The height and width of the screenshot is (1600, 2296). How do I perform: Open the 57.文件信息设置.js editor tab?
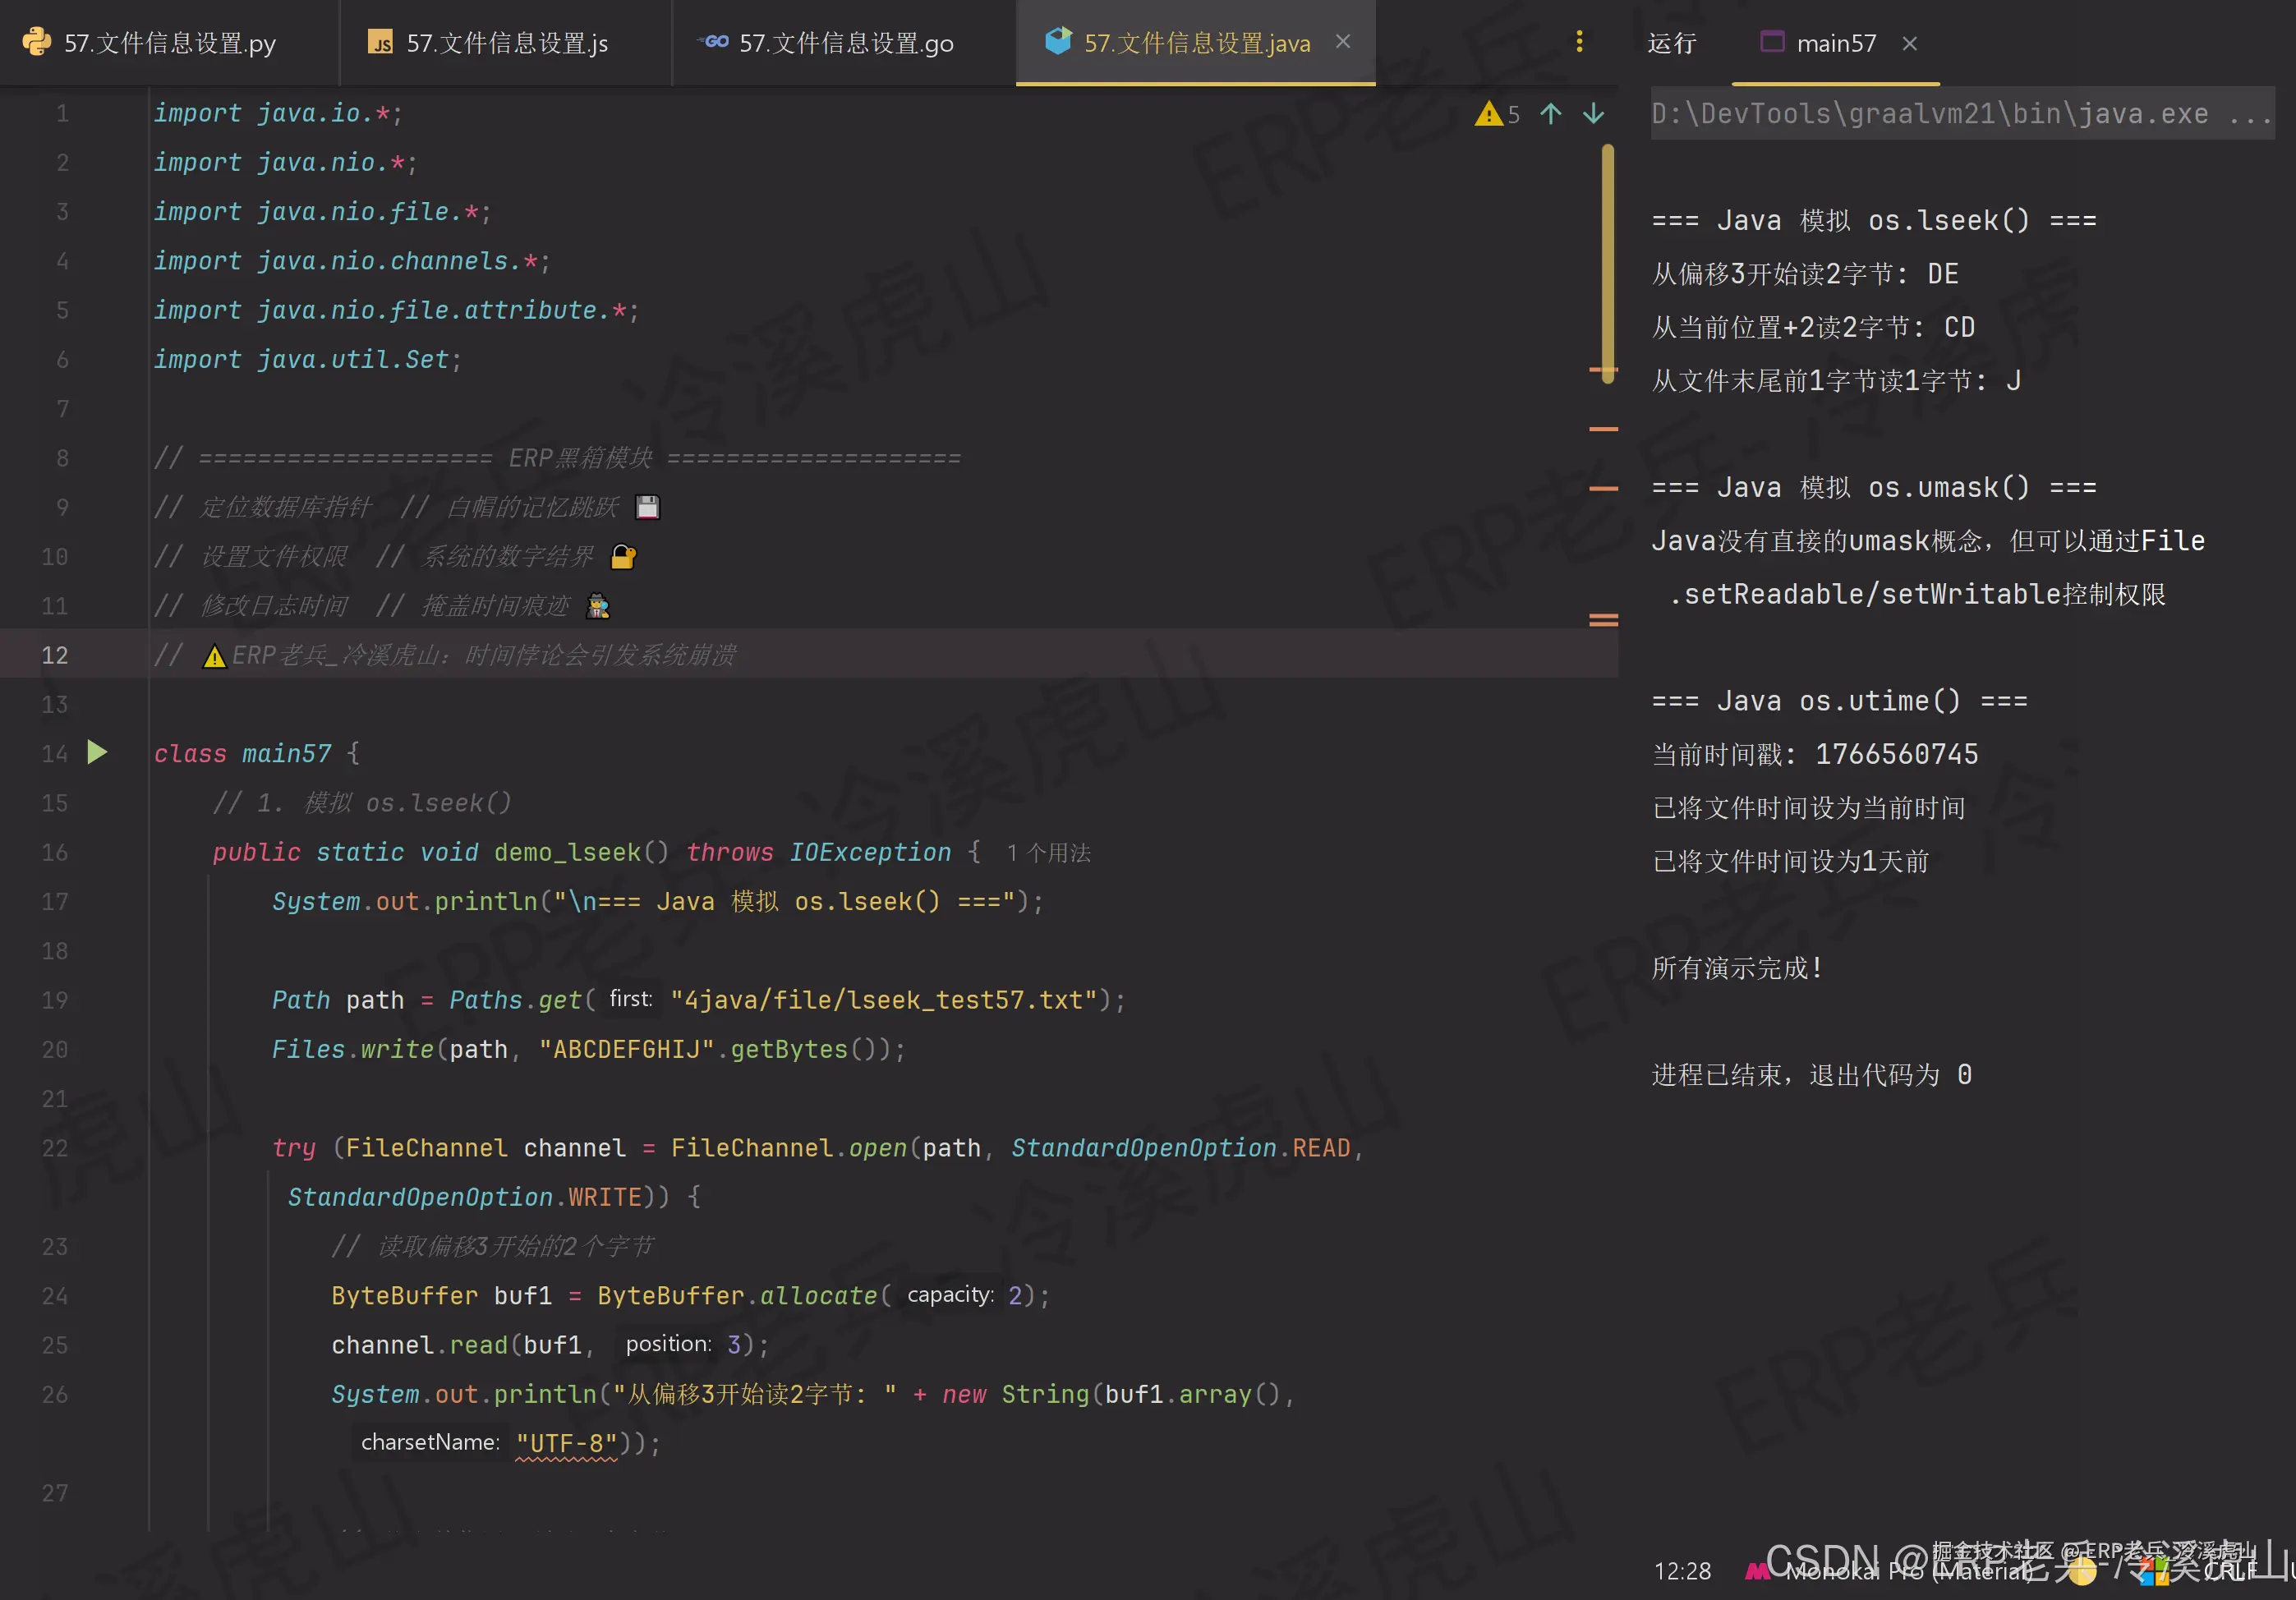coord(505,43)
